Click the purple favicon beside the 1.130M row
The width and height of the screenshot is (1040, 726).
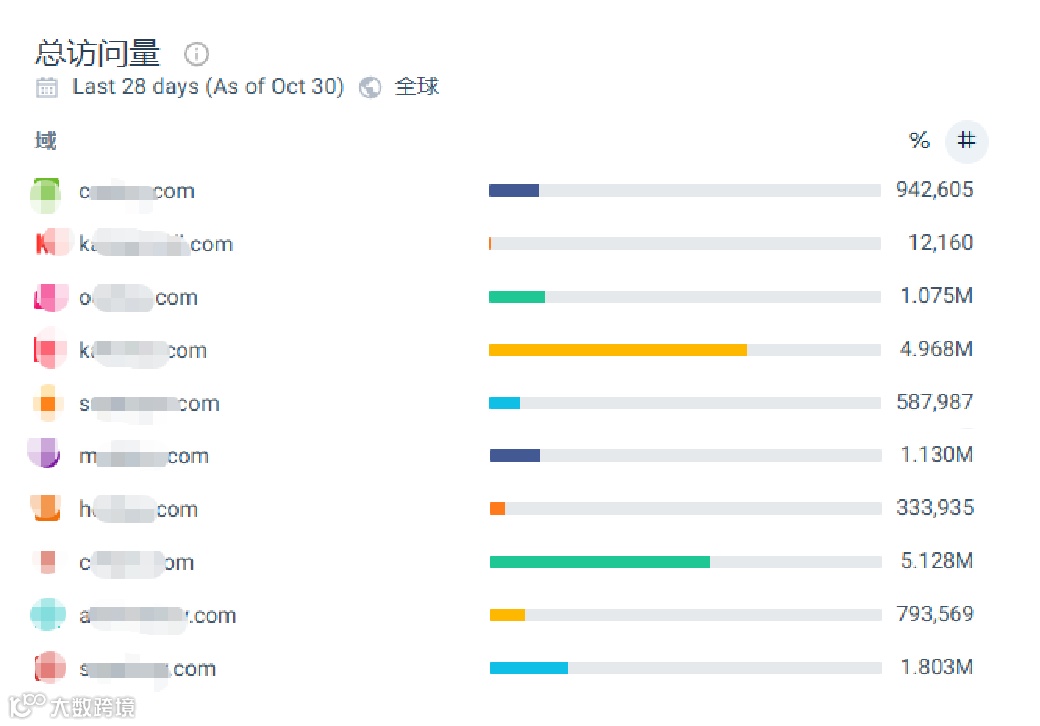[x=45, y=454]
